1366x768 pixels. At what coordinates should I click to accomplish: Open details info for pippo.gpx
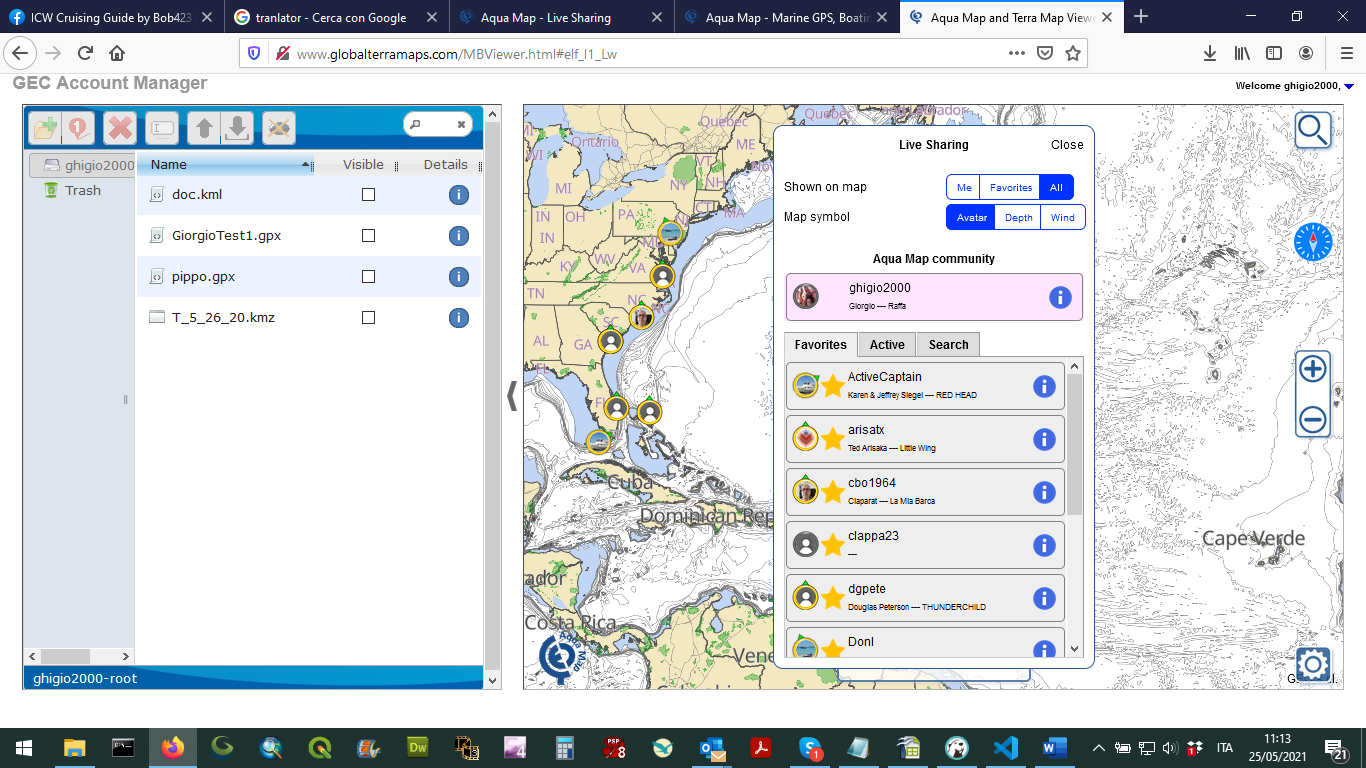click(x=459, y=277)
